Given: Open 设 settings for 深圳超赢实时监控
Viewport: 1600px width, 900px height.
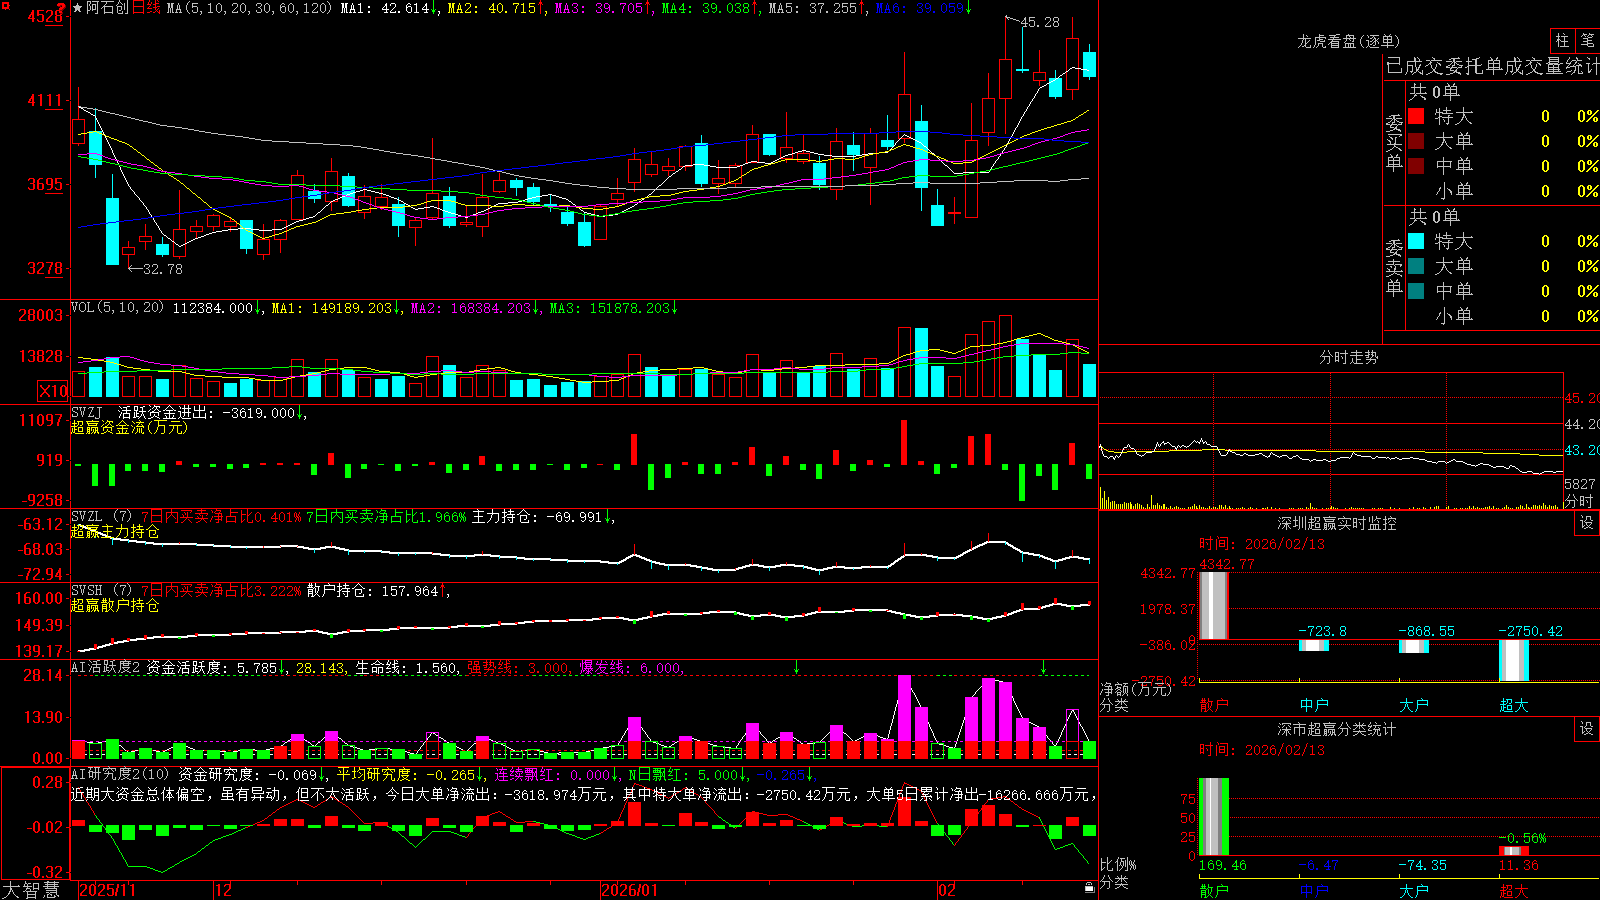Looking at the screenshot, I should 1587,523.
